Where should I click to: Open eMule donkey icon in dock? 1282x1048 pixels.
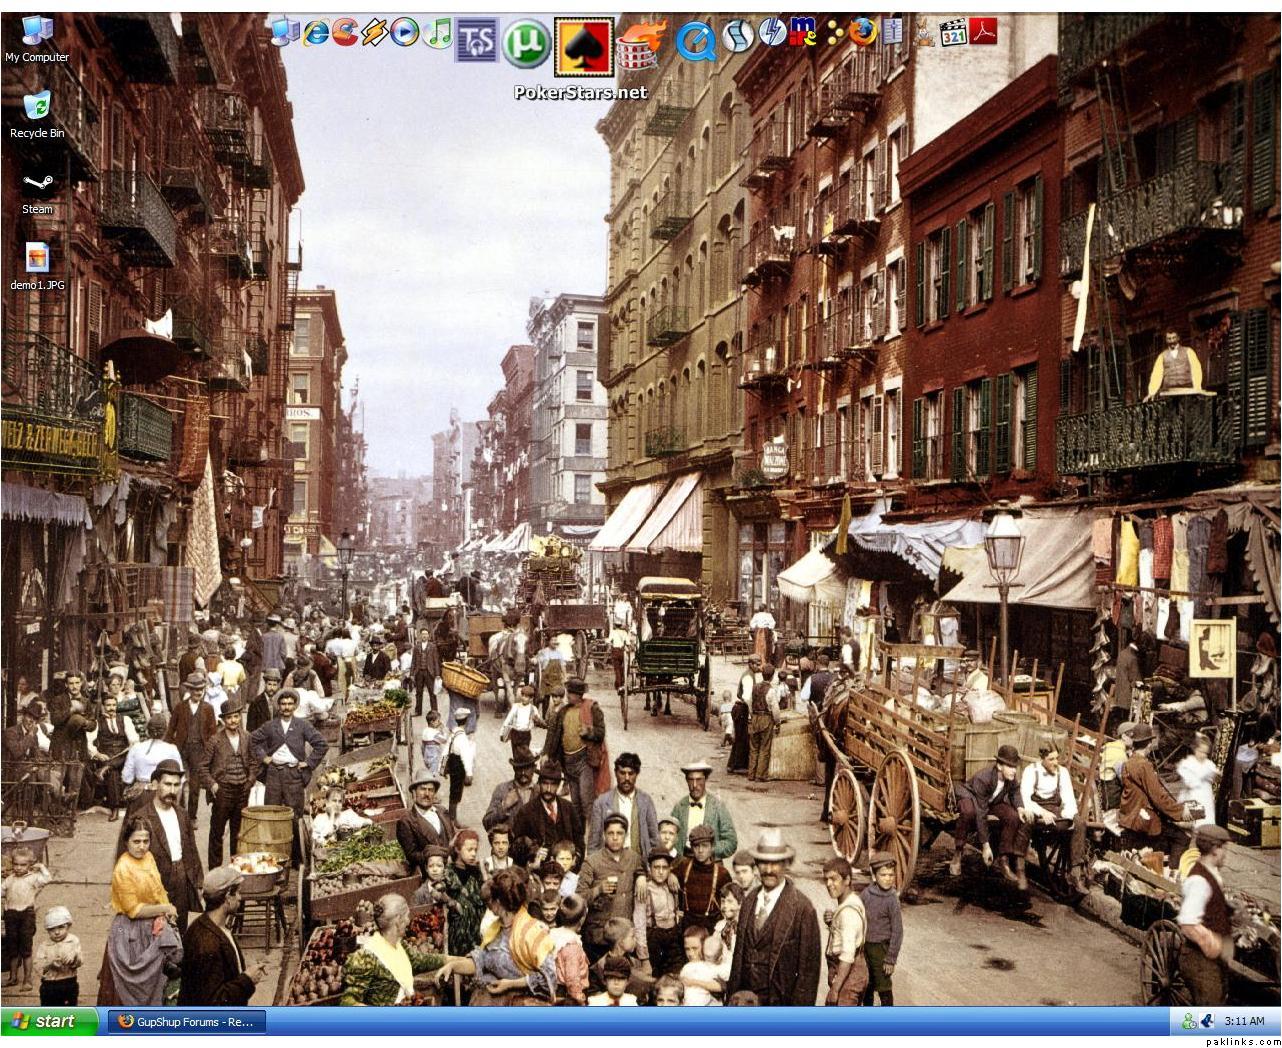click(924, 33)
